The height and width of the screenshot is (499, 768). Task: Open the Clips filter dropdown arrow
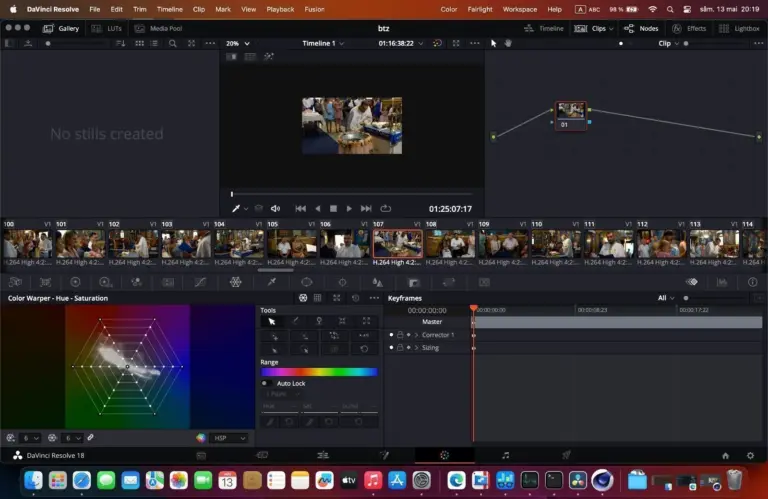tap(611, 29)
